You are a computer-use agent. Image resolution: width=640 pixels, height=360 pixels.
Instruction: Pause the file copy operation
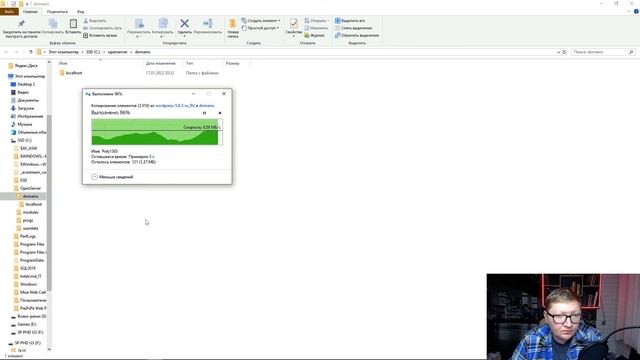coord(204,113)
